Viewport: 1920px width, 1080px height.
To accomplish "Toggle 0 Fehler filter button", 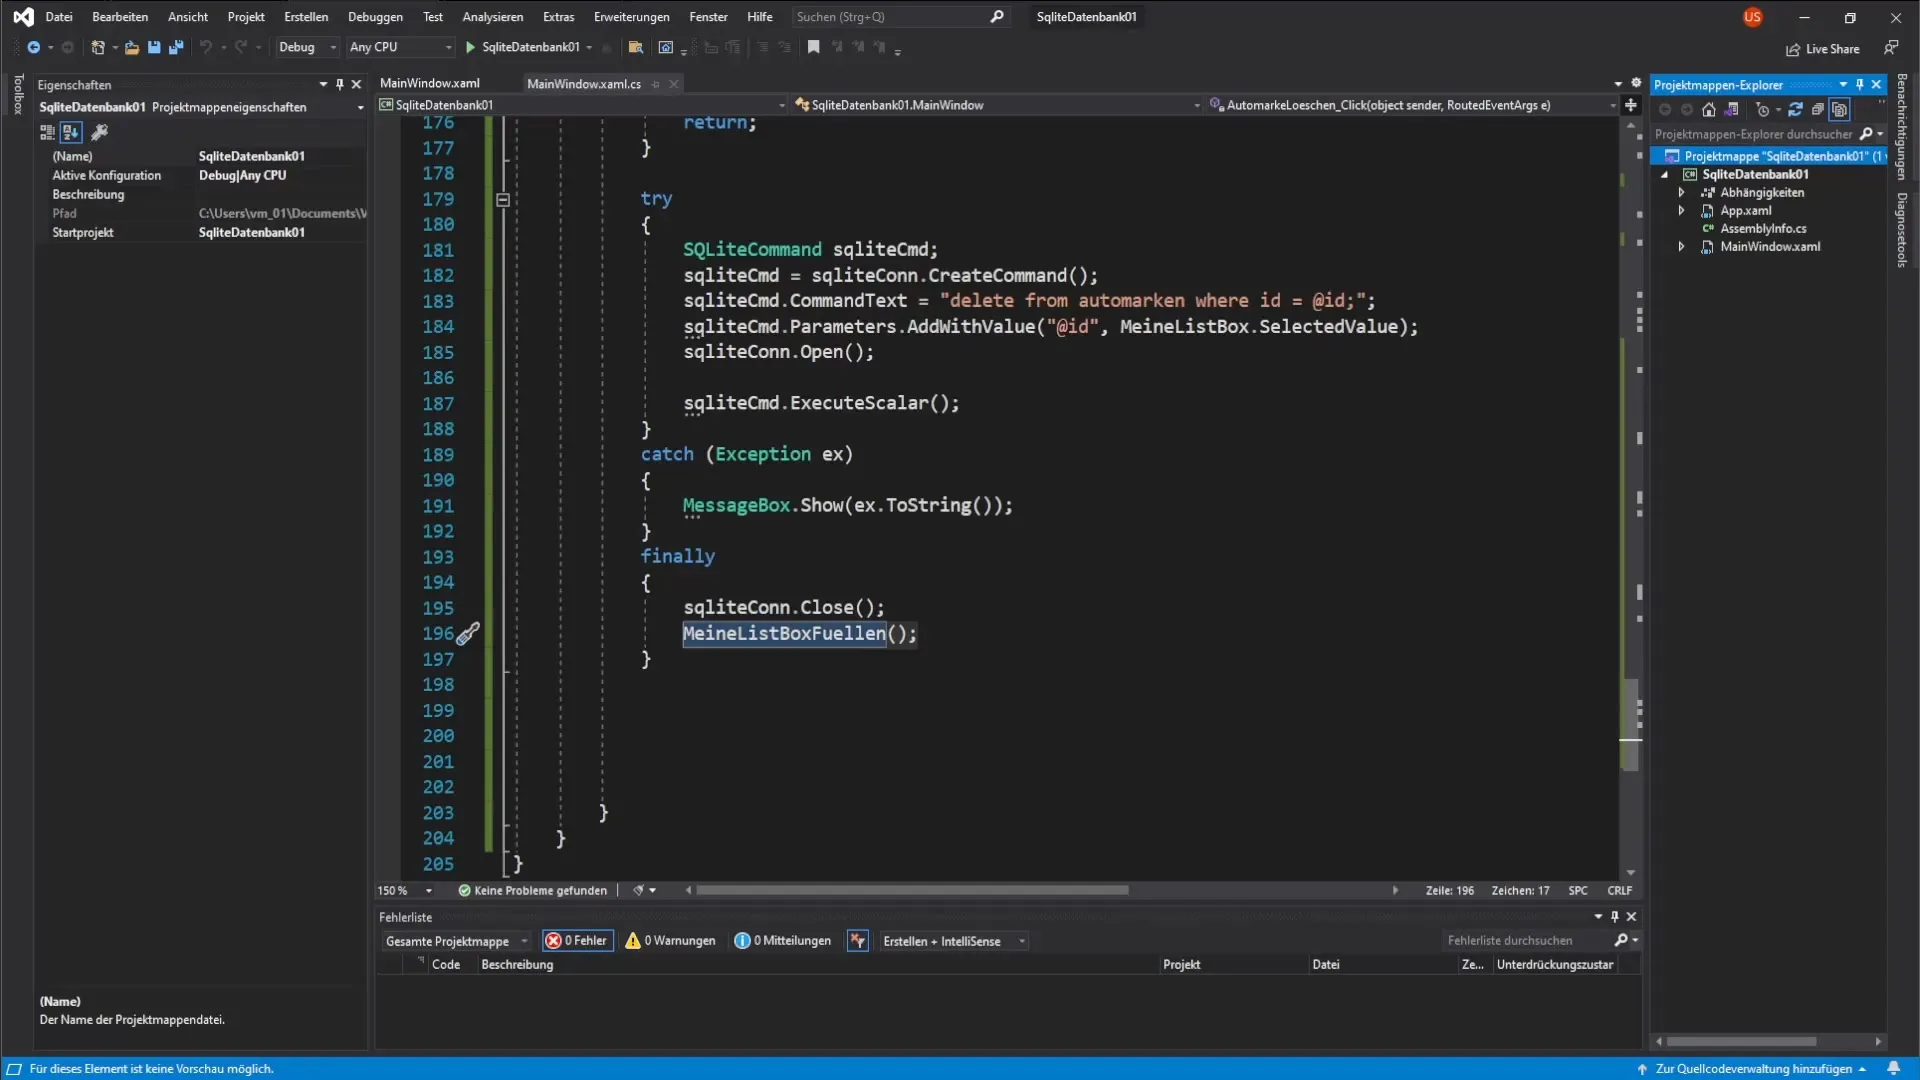I will [577, 941].
